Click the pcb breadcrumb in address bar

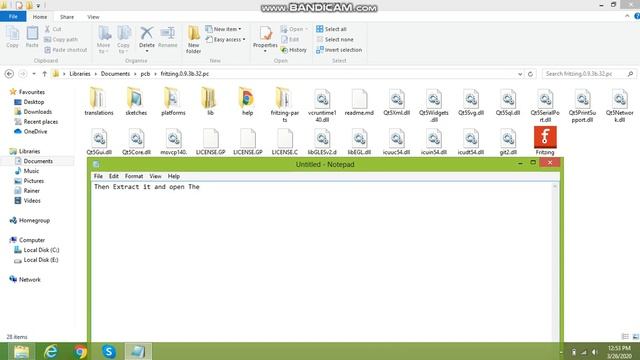click(145, 74)
